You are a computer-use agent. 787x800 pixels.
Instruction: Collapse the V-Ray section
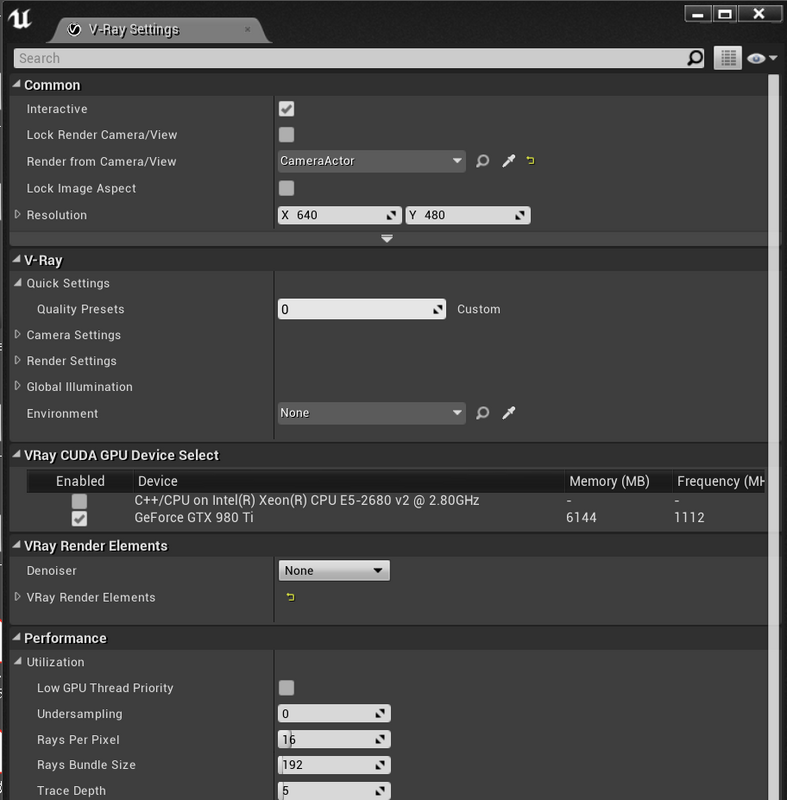[17, 259]
